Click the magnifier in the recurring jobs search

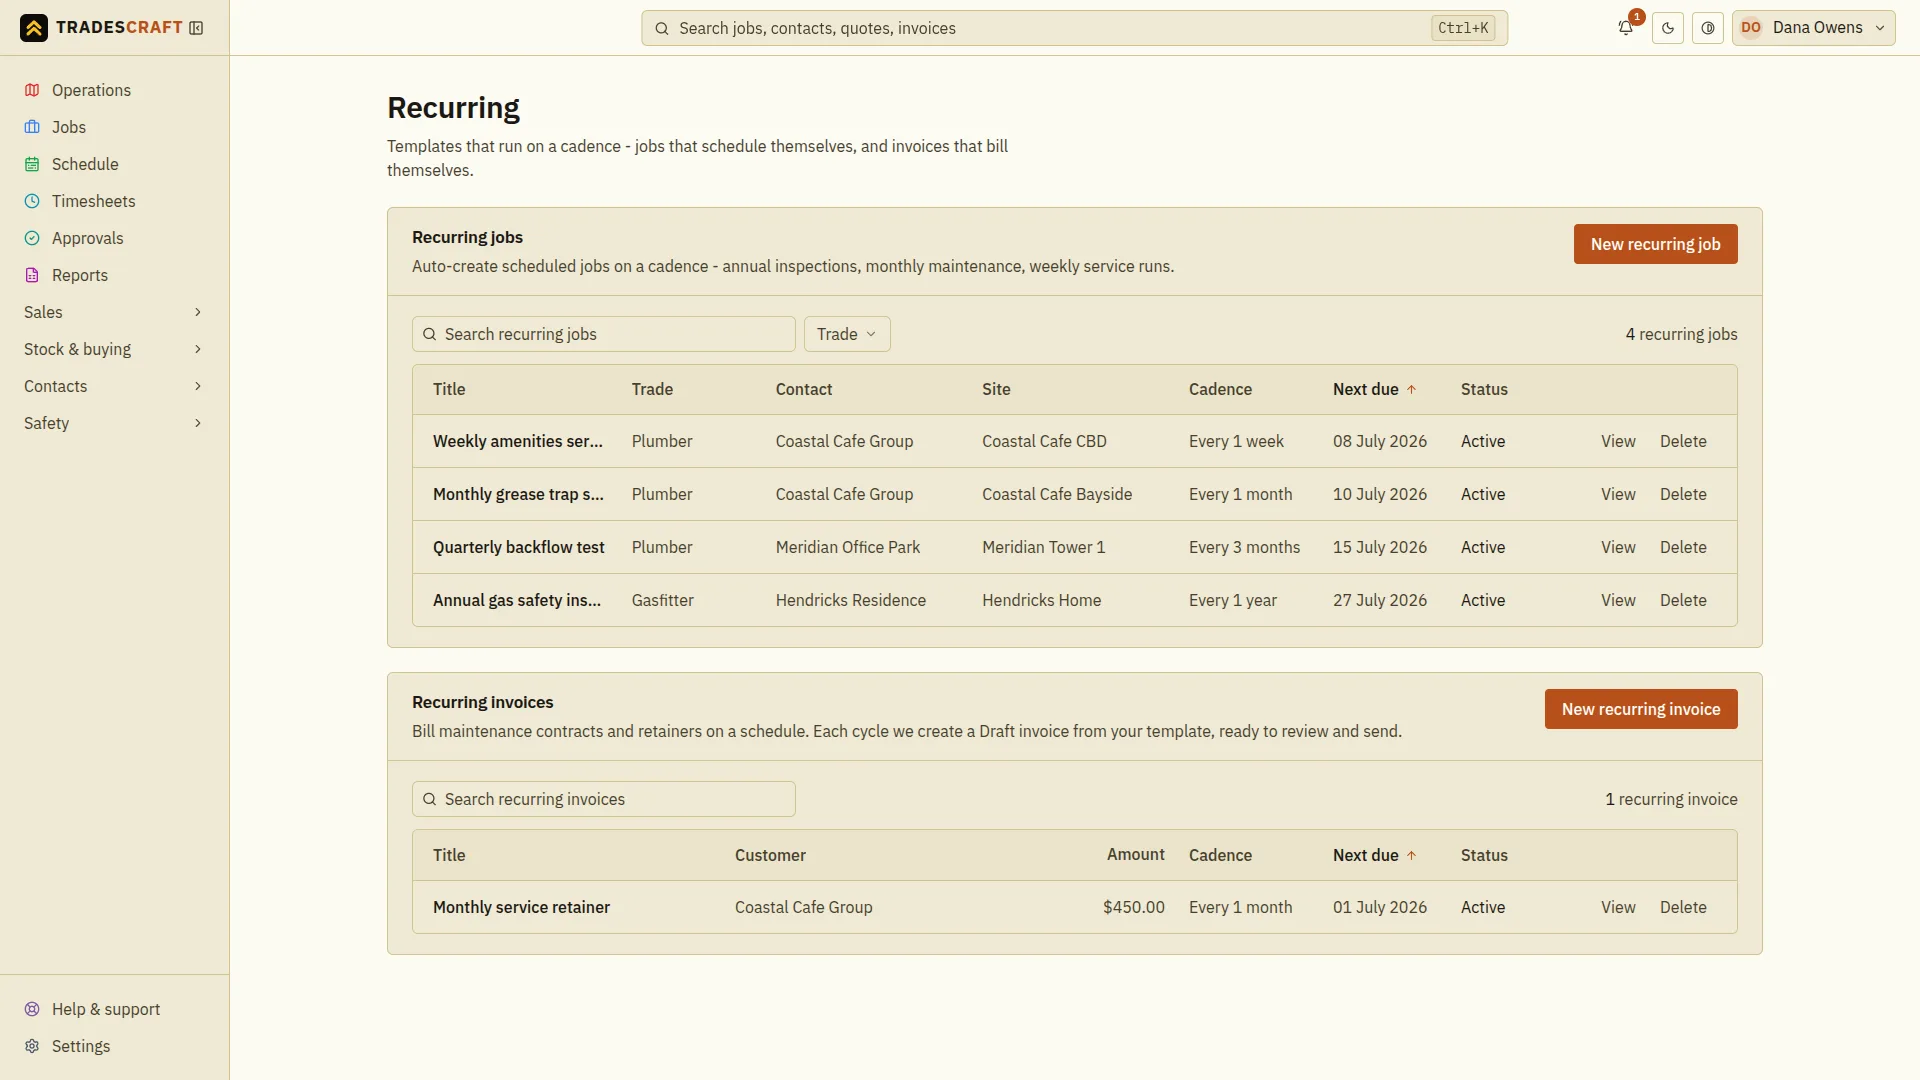(429, 334)
